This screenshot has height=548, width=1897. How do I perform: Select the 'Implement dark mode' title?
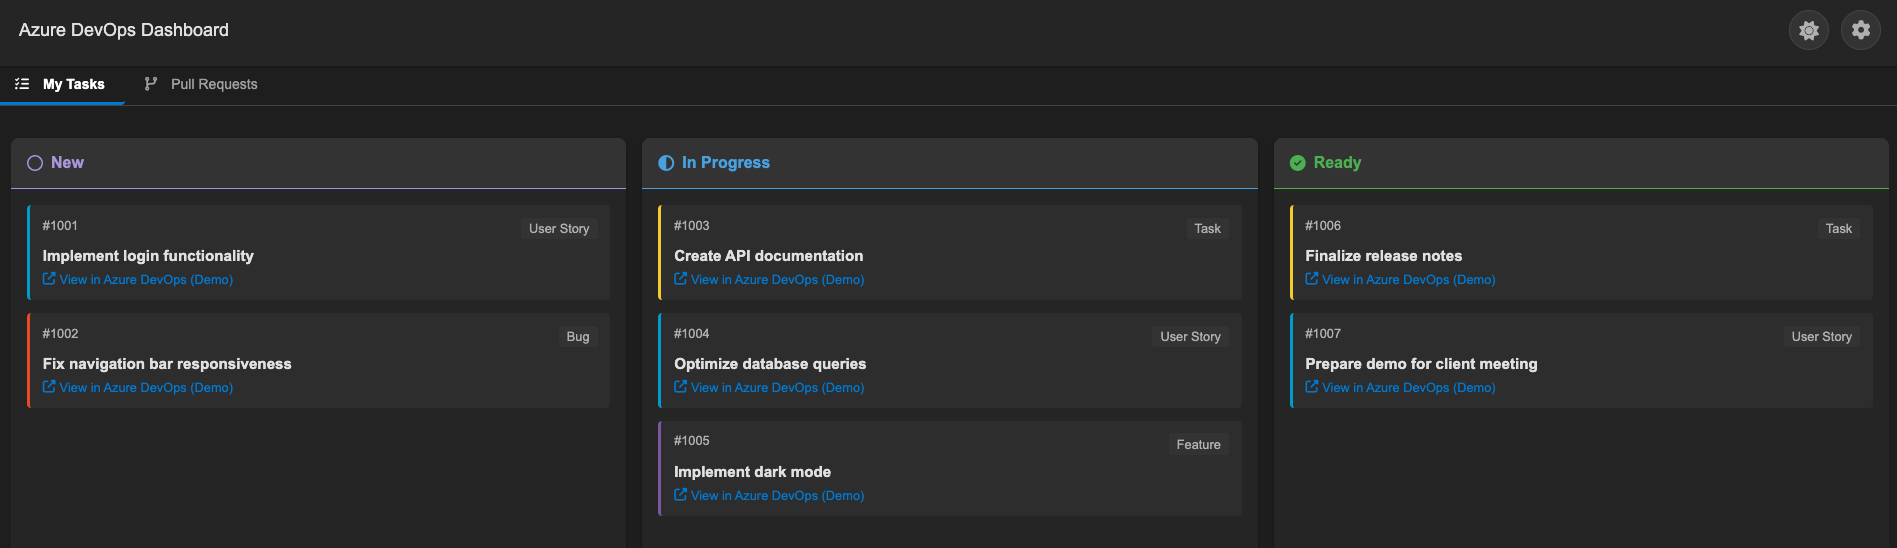[x=752, y=472]
